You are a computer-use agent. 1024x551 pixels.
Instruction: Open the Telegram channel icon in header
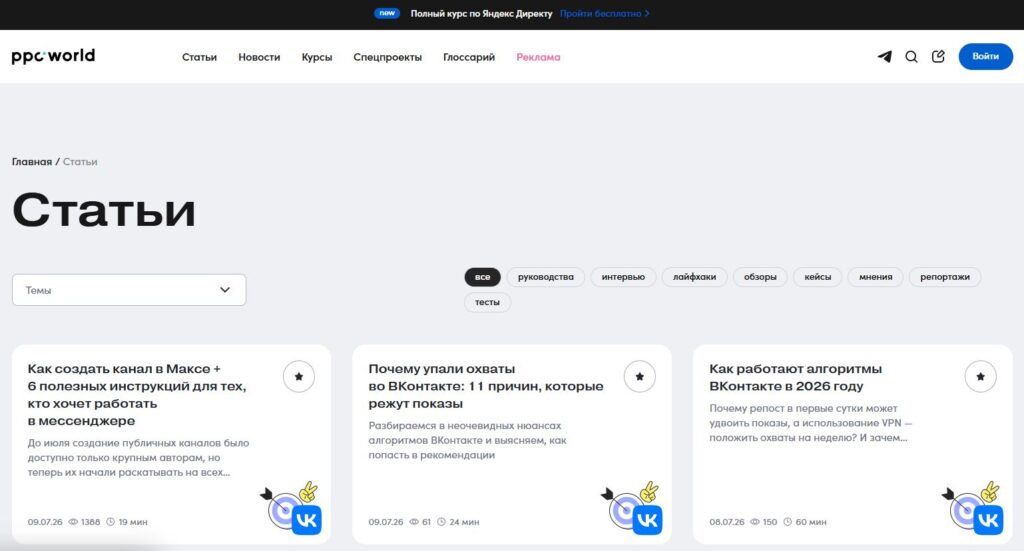coord(884,57)
